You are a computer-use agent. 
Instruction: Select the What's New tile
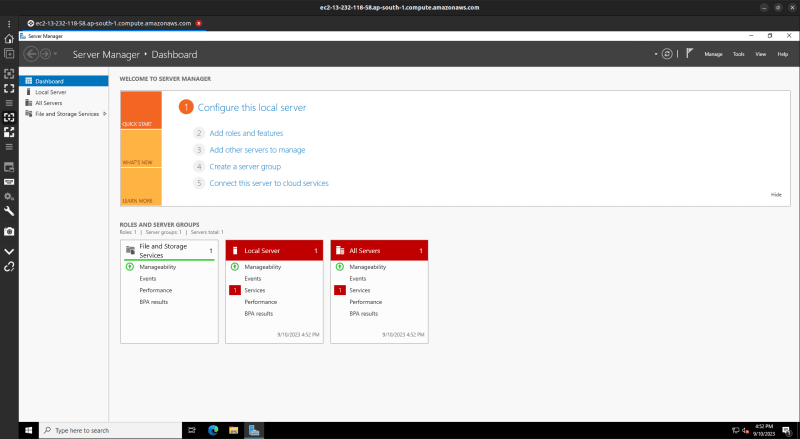pos(141,149)
